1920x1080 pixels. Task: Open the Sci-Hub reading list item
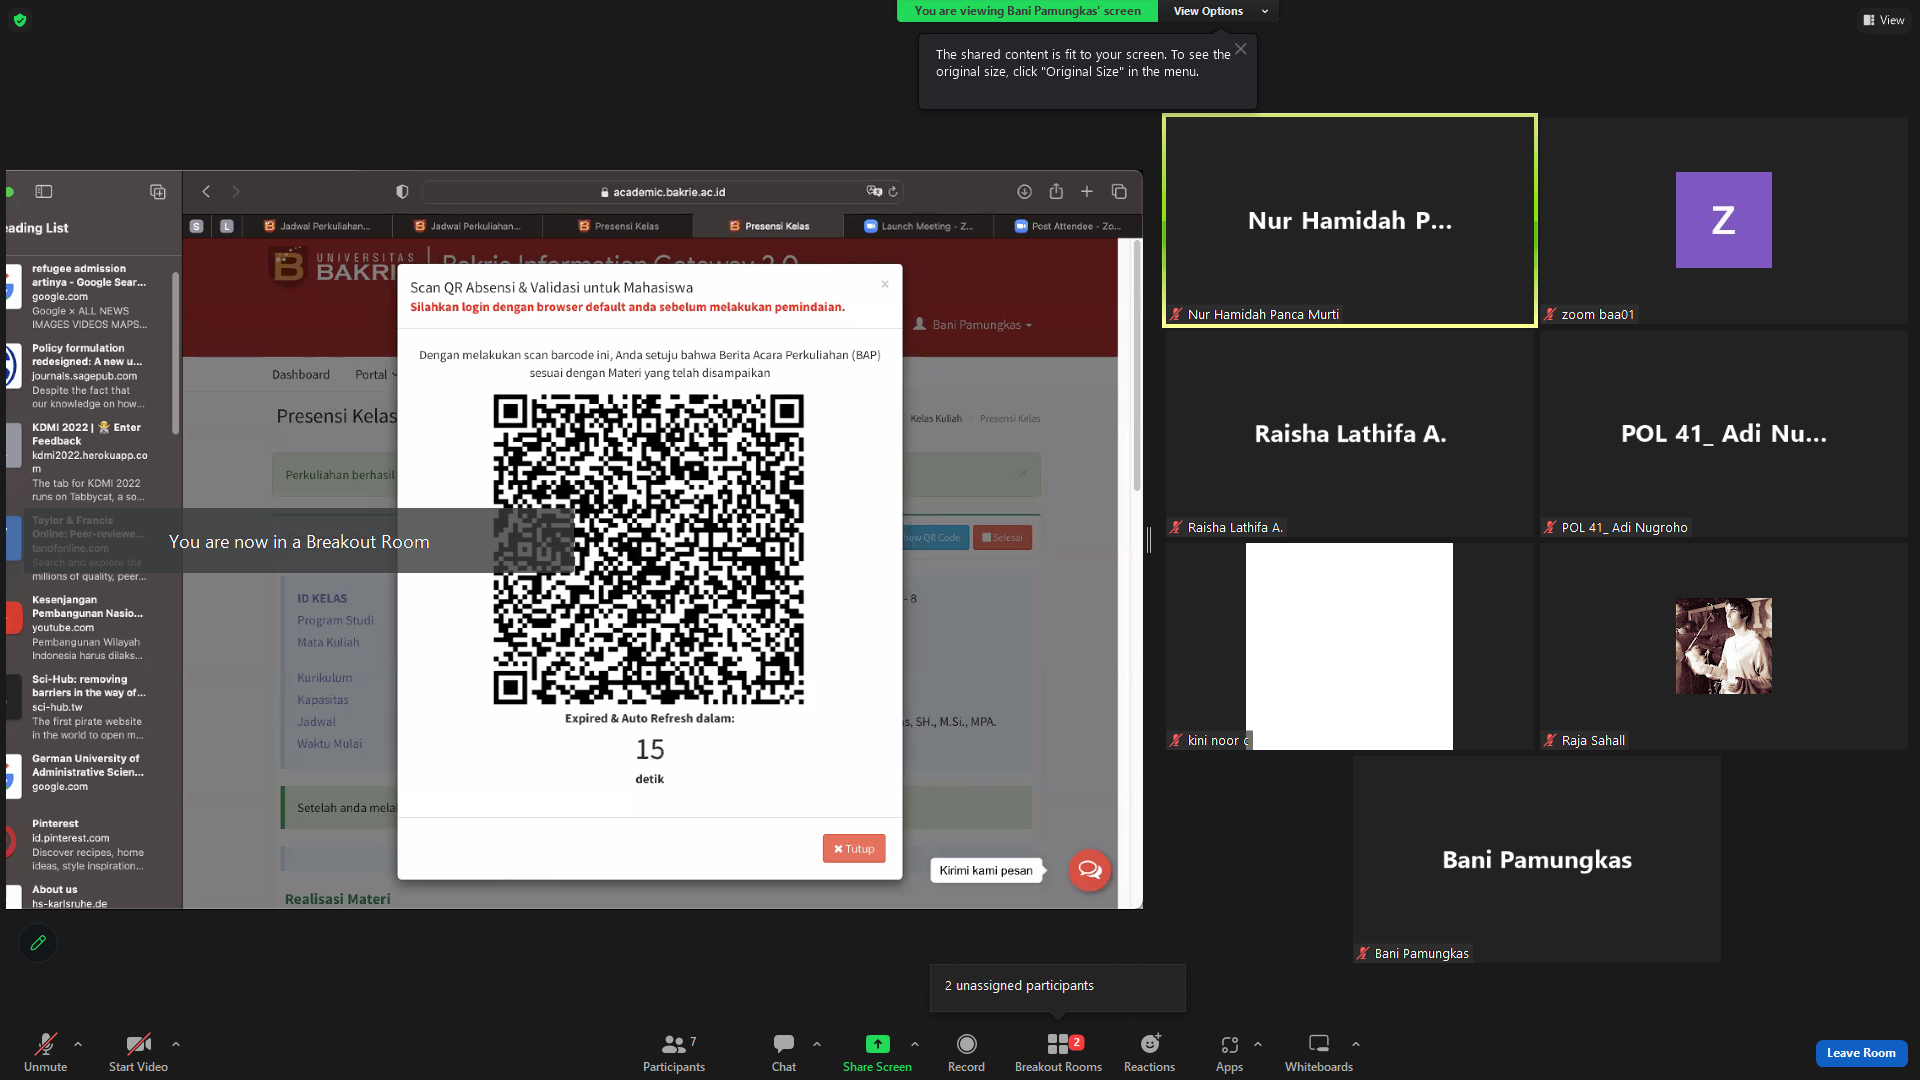click(89, 707)
